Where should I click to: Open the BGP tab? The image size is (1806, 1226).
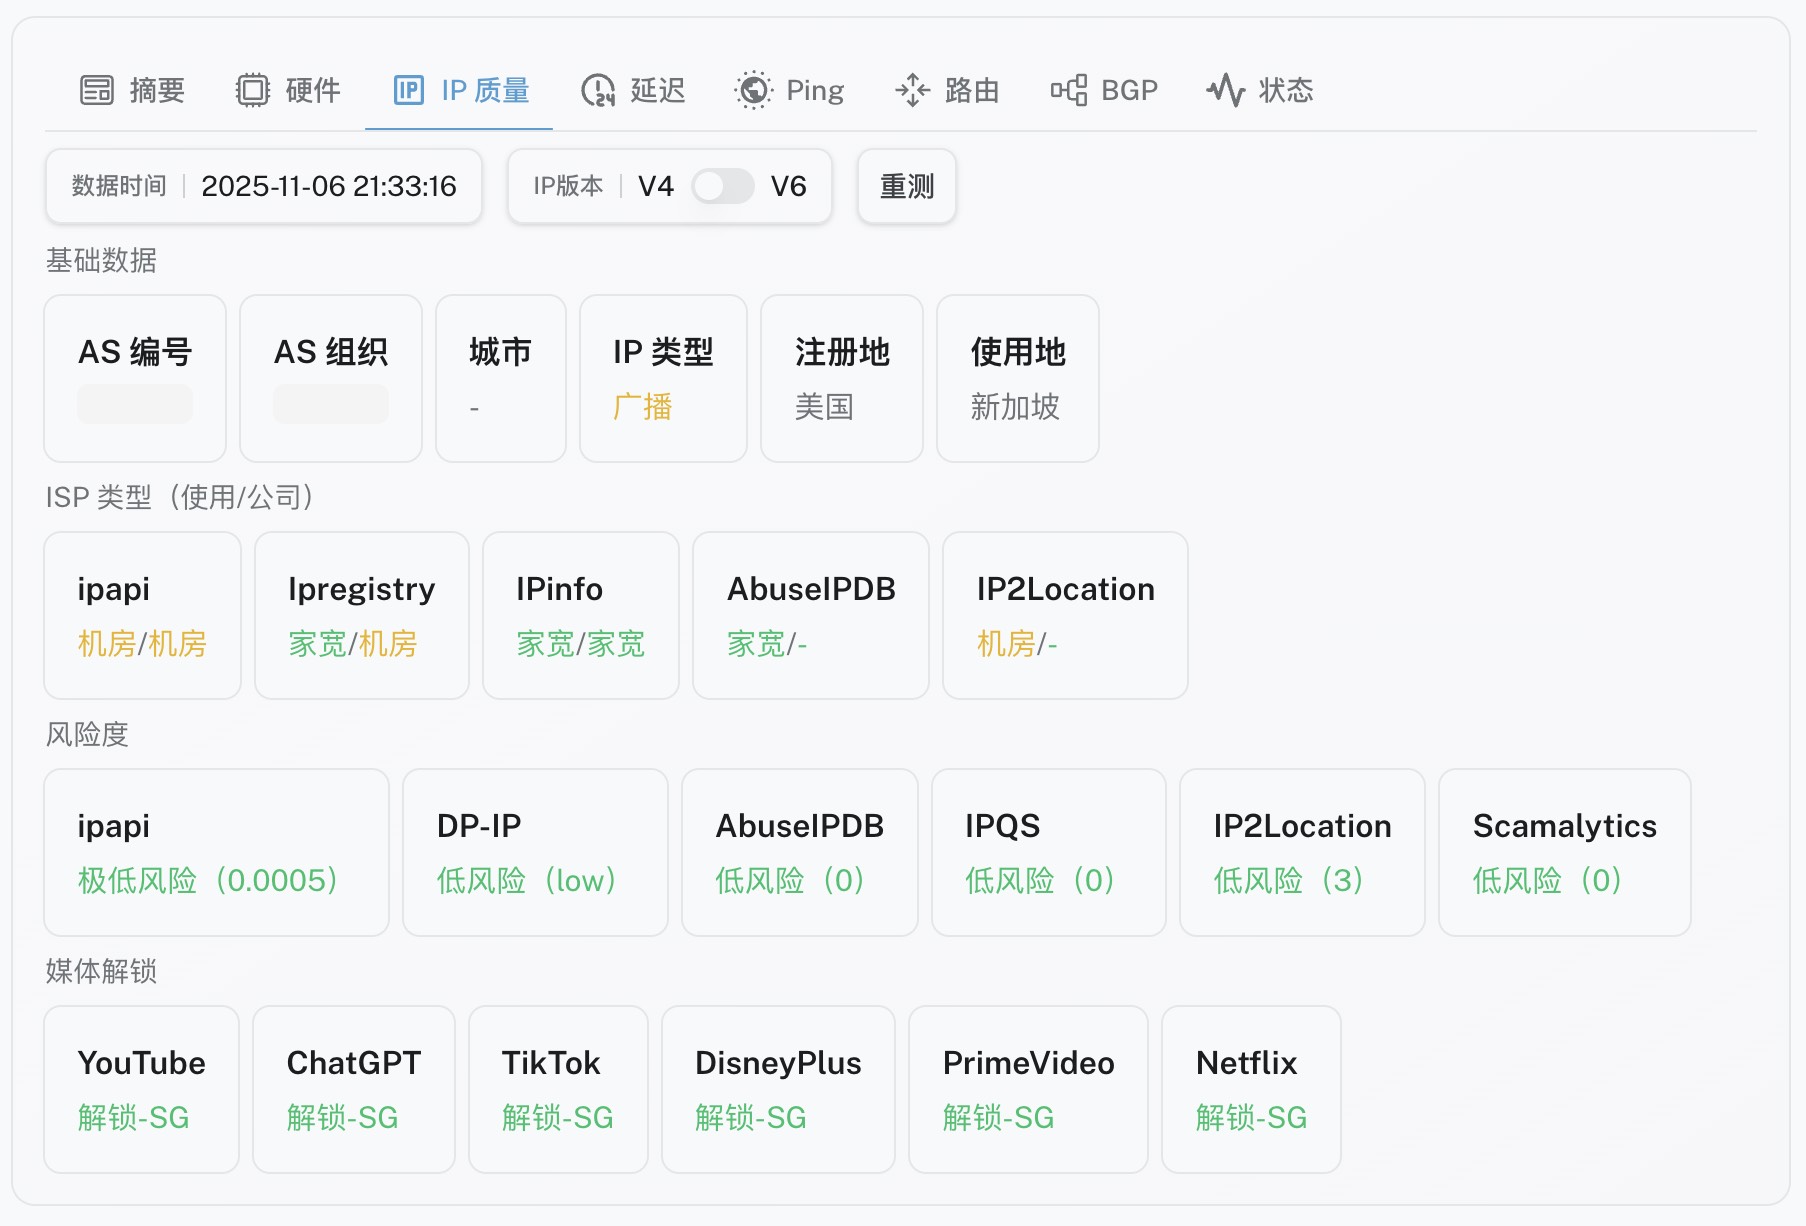[1128, 90]
